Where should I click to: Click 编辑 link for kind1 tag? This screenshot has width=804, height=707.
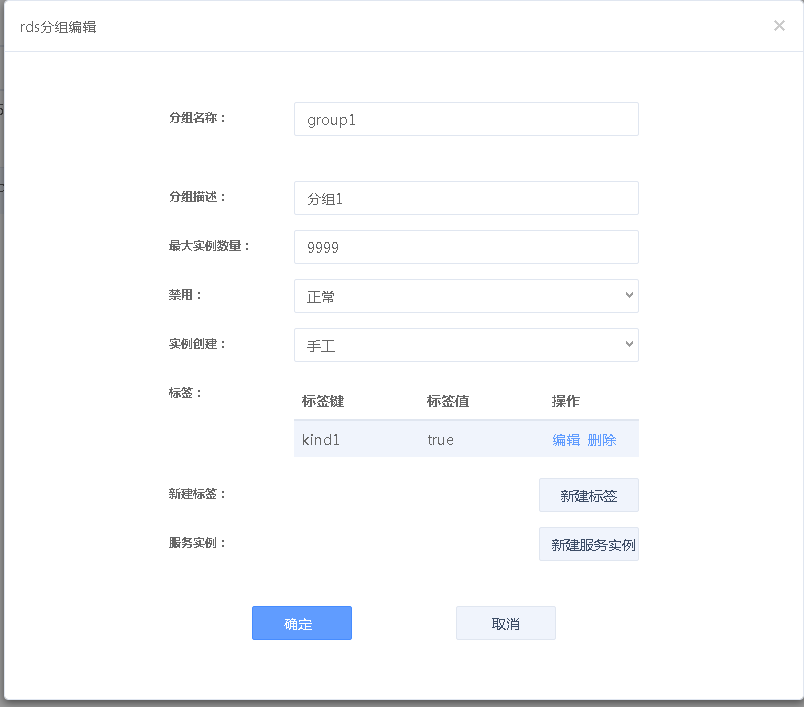pyautogui.click(x=566, y=439)
